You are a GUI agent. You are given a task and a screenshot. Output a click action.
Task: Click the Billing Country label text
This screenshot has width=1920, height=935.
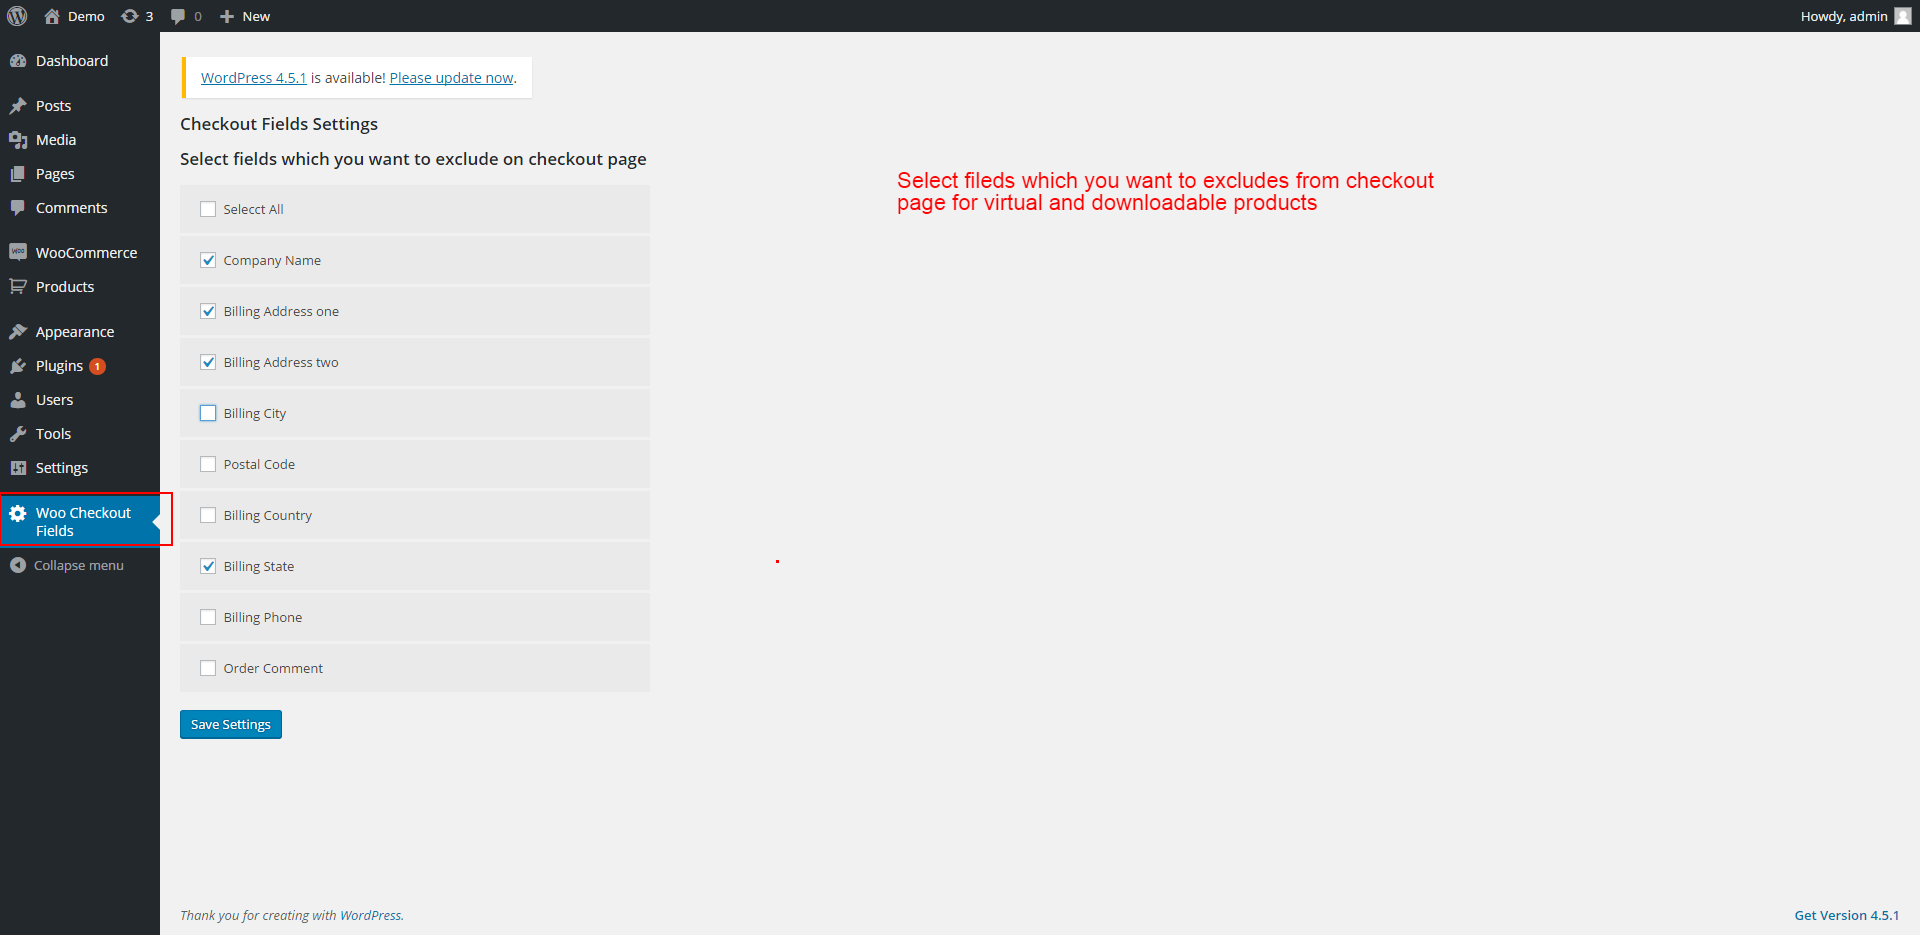point(268,516)
